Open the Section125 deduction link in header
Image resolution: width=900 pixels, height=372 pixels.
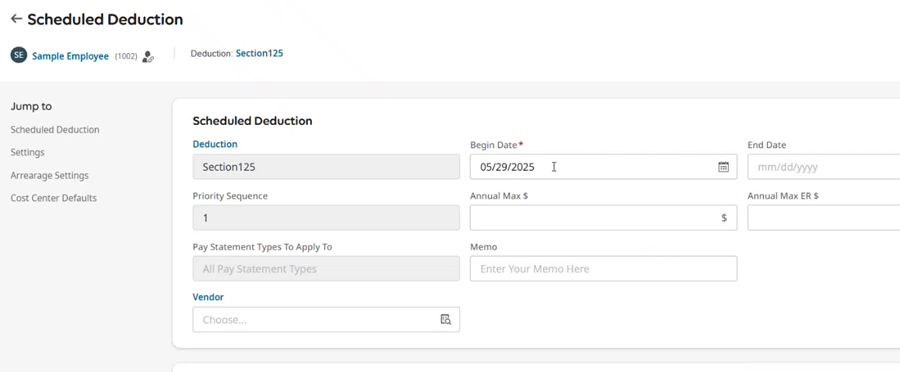pos(259,53)
